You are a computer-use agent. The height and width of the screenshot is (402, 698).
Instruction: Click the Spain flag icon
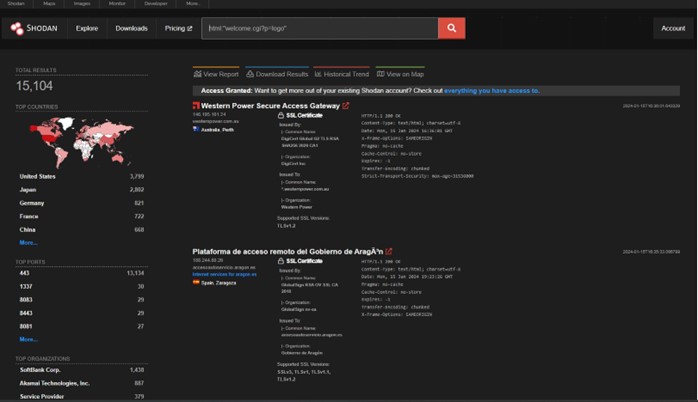[196, 282]
